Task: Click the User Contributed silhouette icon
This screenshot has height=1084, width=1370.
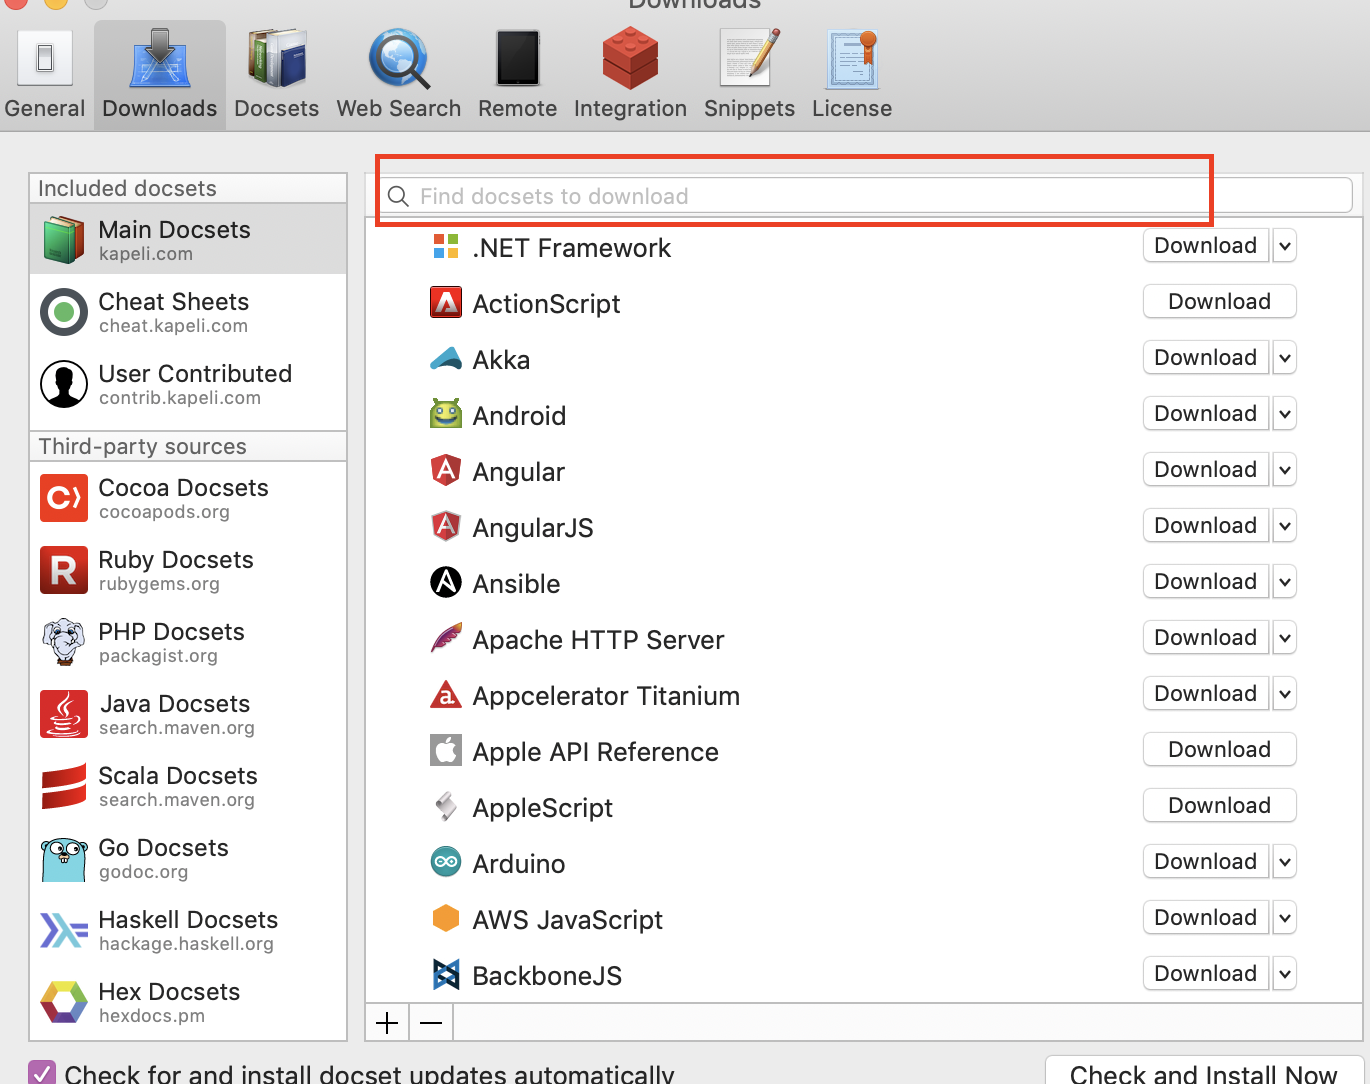Action: 64,384
